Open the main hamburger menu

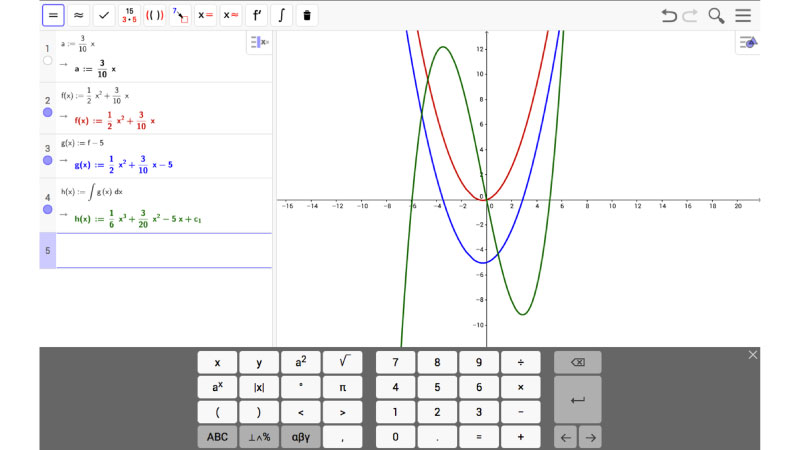[x=743, y=16]
